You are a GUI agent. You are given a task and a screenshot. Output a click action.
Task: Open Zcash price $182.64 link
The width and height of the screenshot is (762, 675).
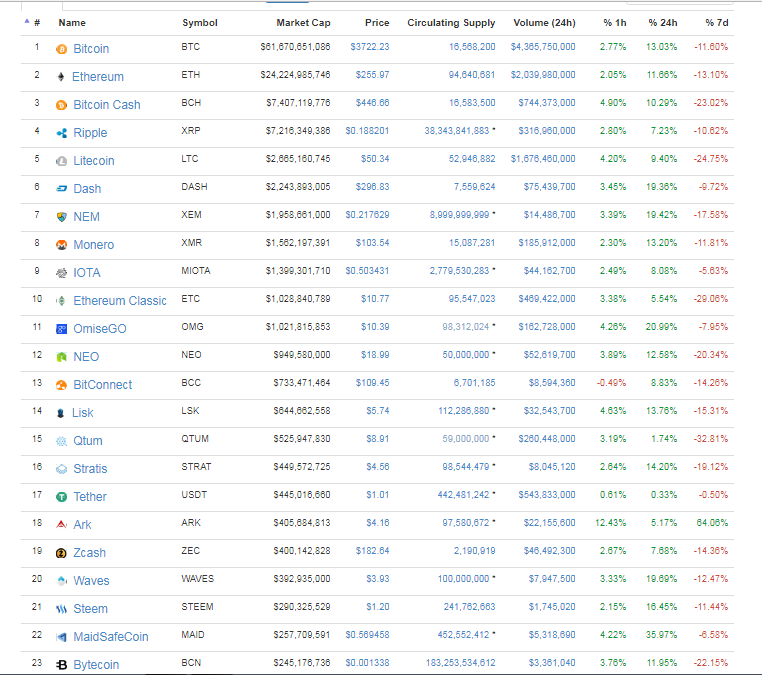point(373,551)
